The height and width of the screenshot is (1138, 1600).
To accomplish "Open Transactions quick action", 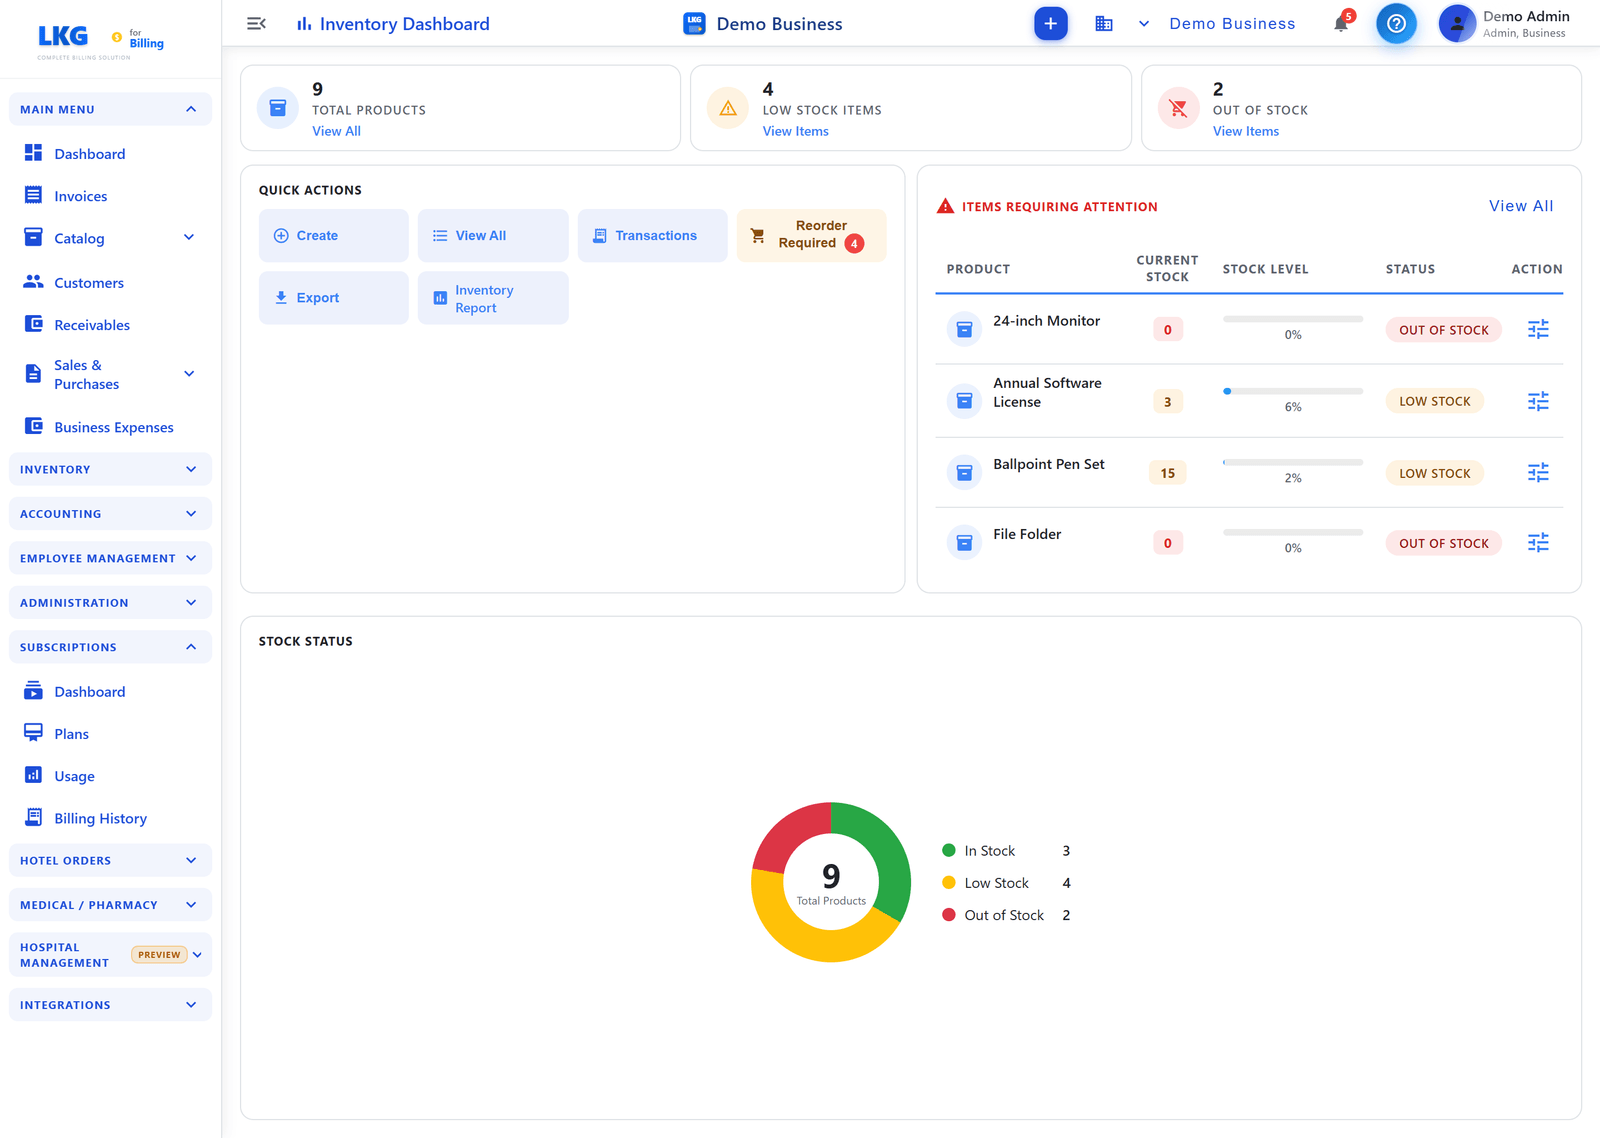I will 652,235.
